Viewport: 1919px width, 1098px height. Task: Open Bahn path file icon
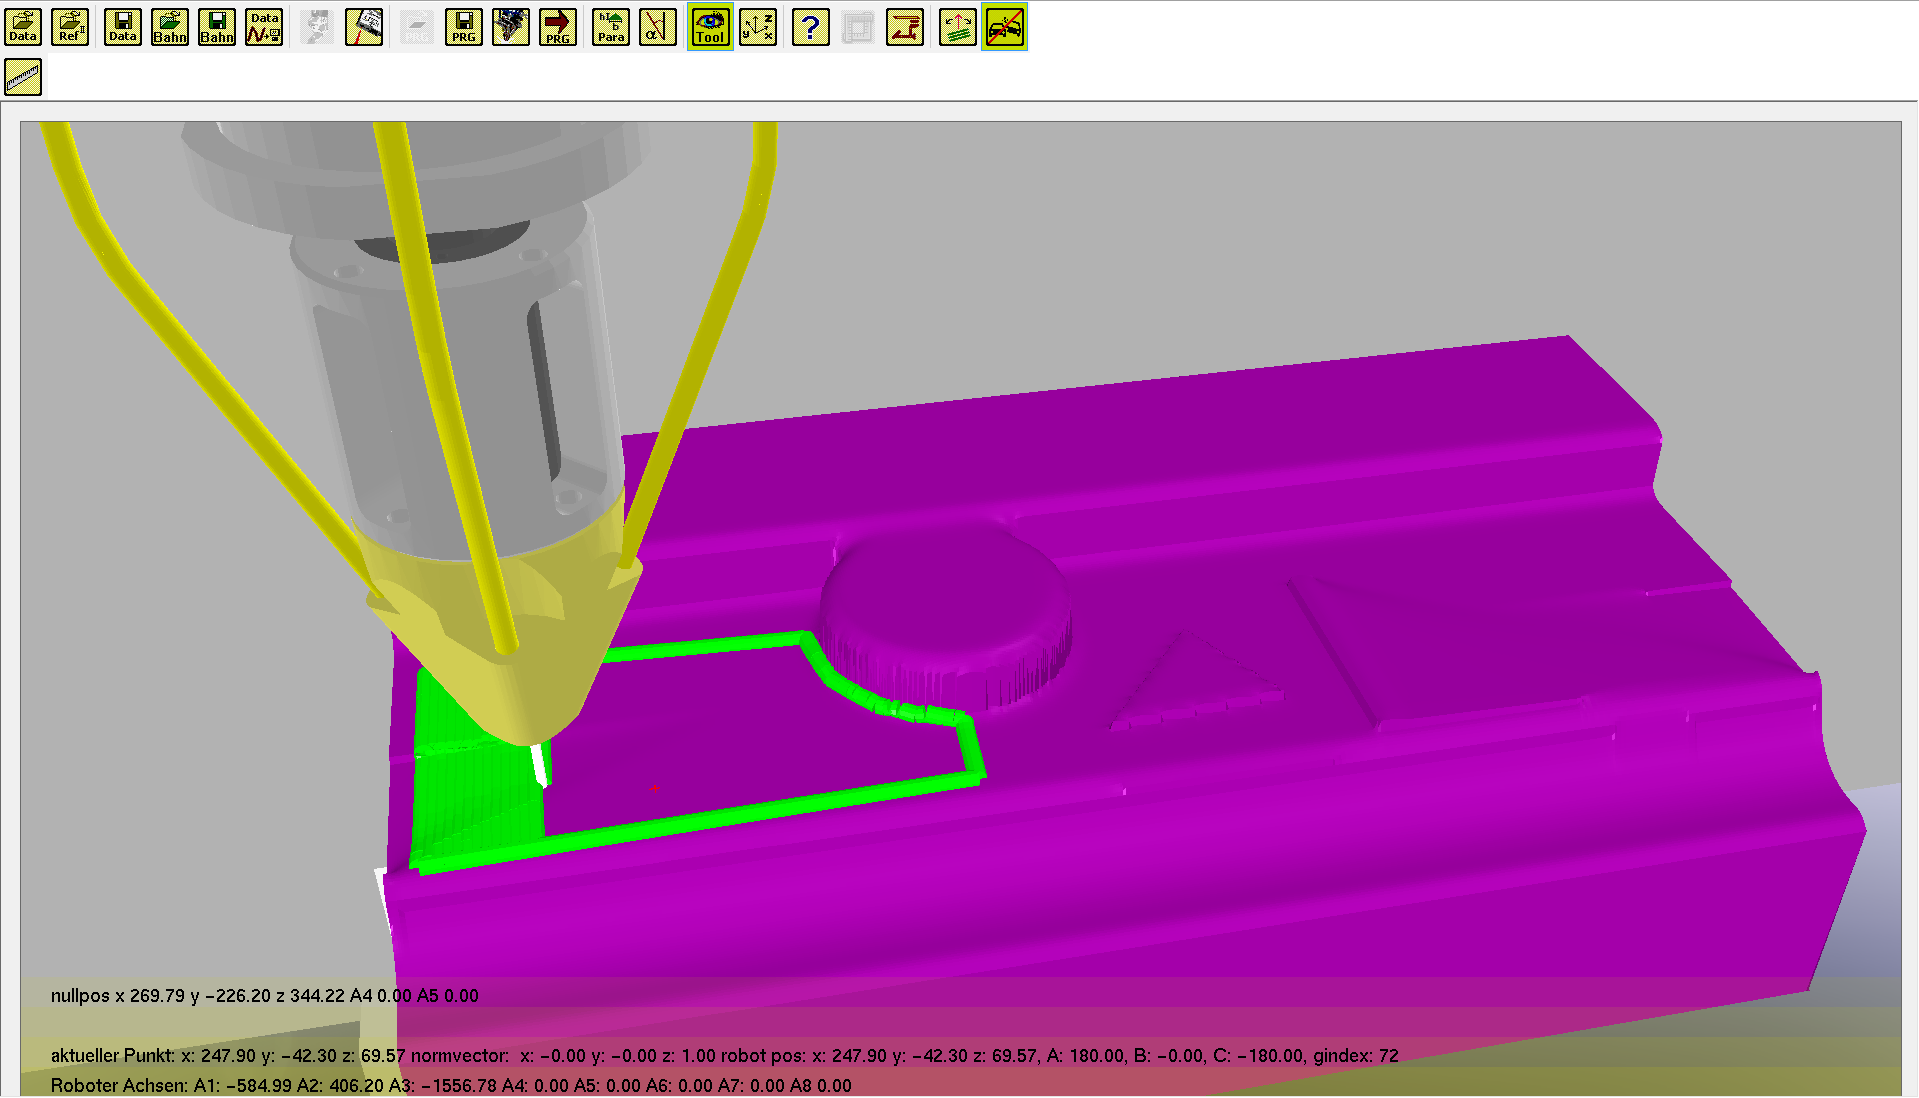pos(170,27)
